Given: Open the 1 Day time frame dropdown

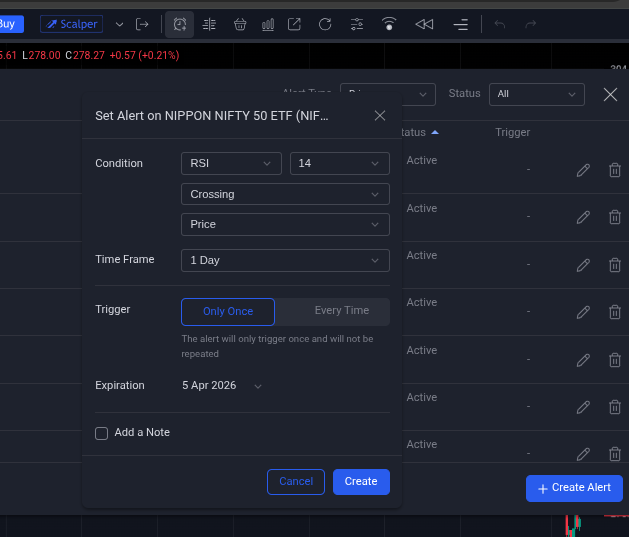Looking at the screenshot, I should point(285,260).
